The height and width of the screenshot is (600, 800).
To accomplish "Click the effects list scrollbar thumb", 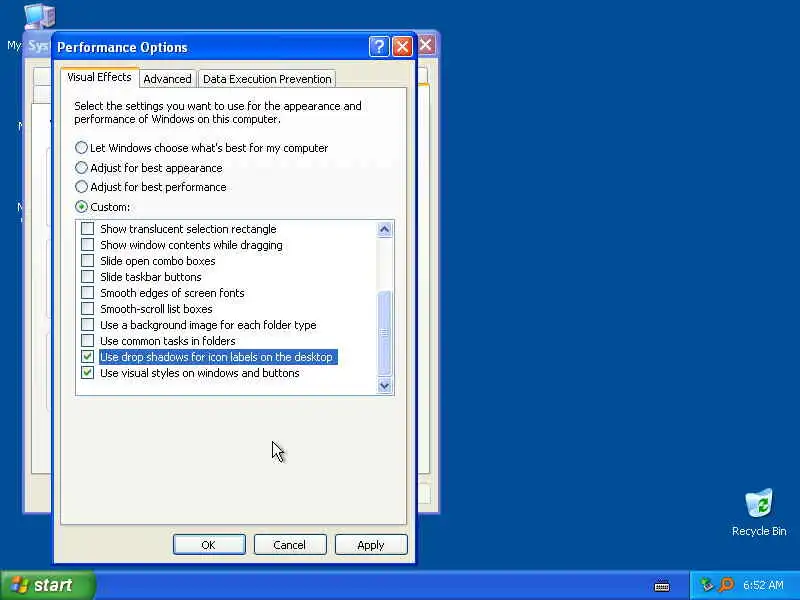I will (x=384, y=333).
